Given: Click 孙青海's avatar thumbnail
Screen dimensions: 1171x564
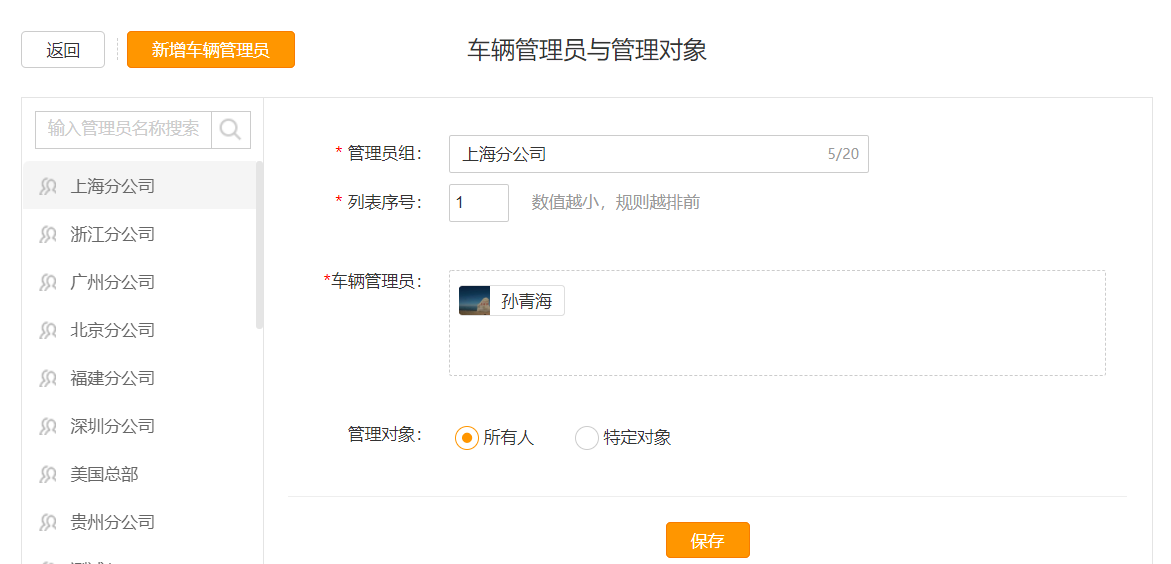Looking at the screenshot, I should point(474,300).
